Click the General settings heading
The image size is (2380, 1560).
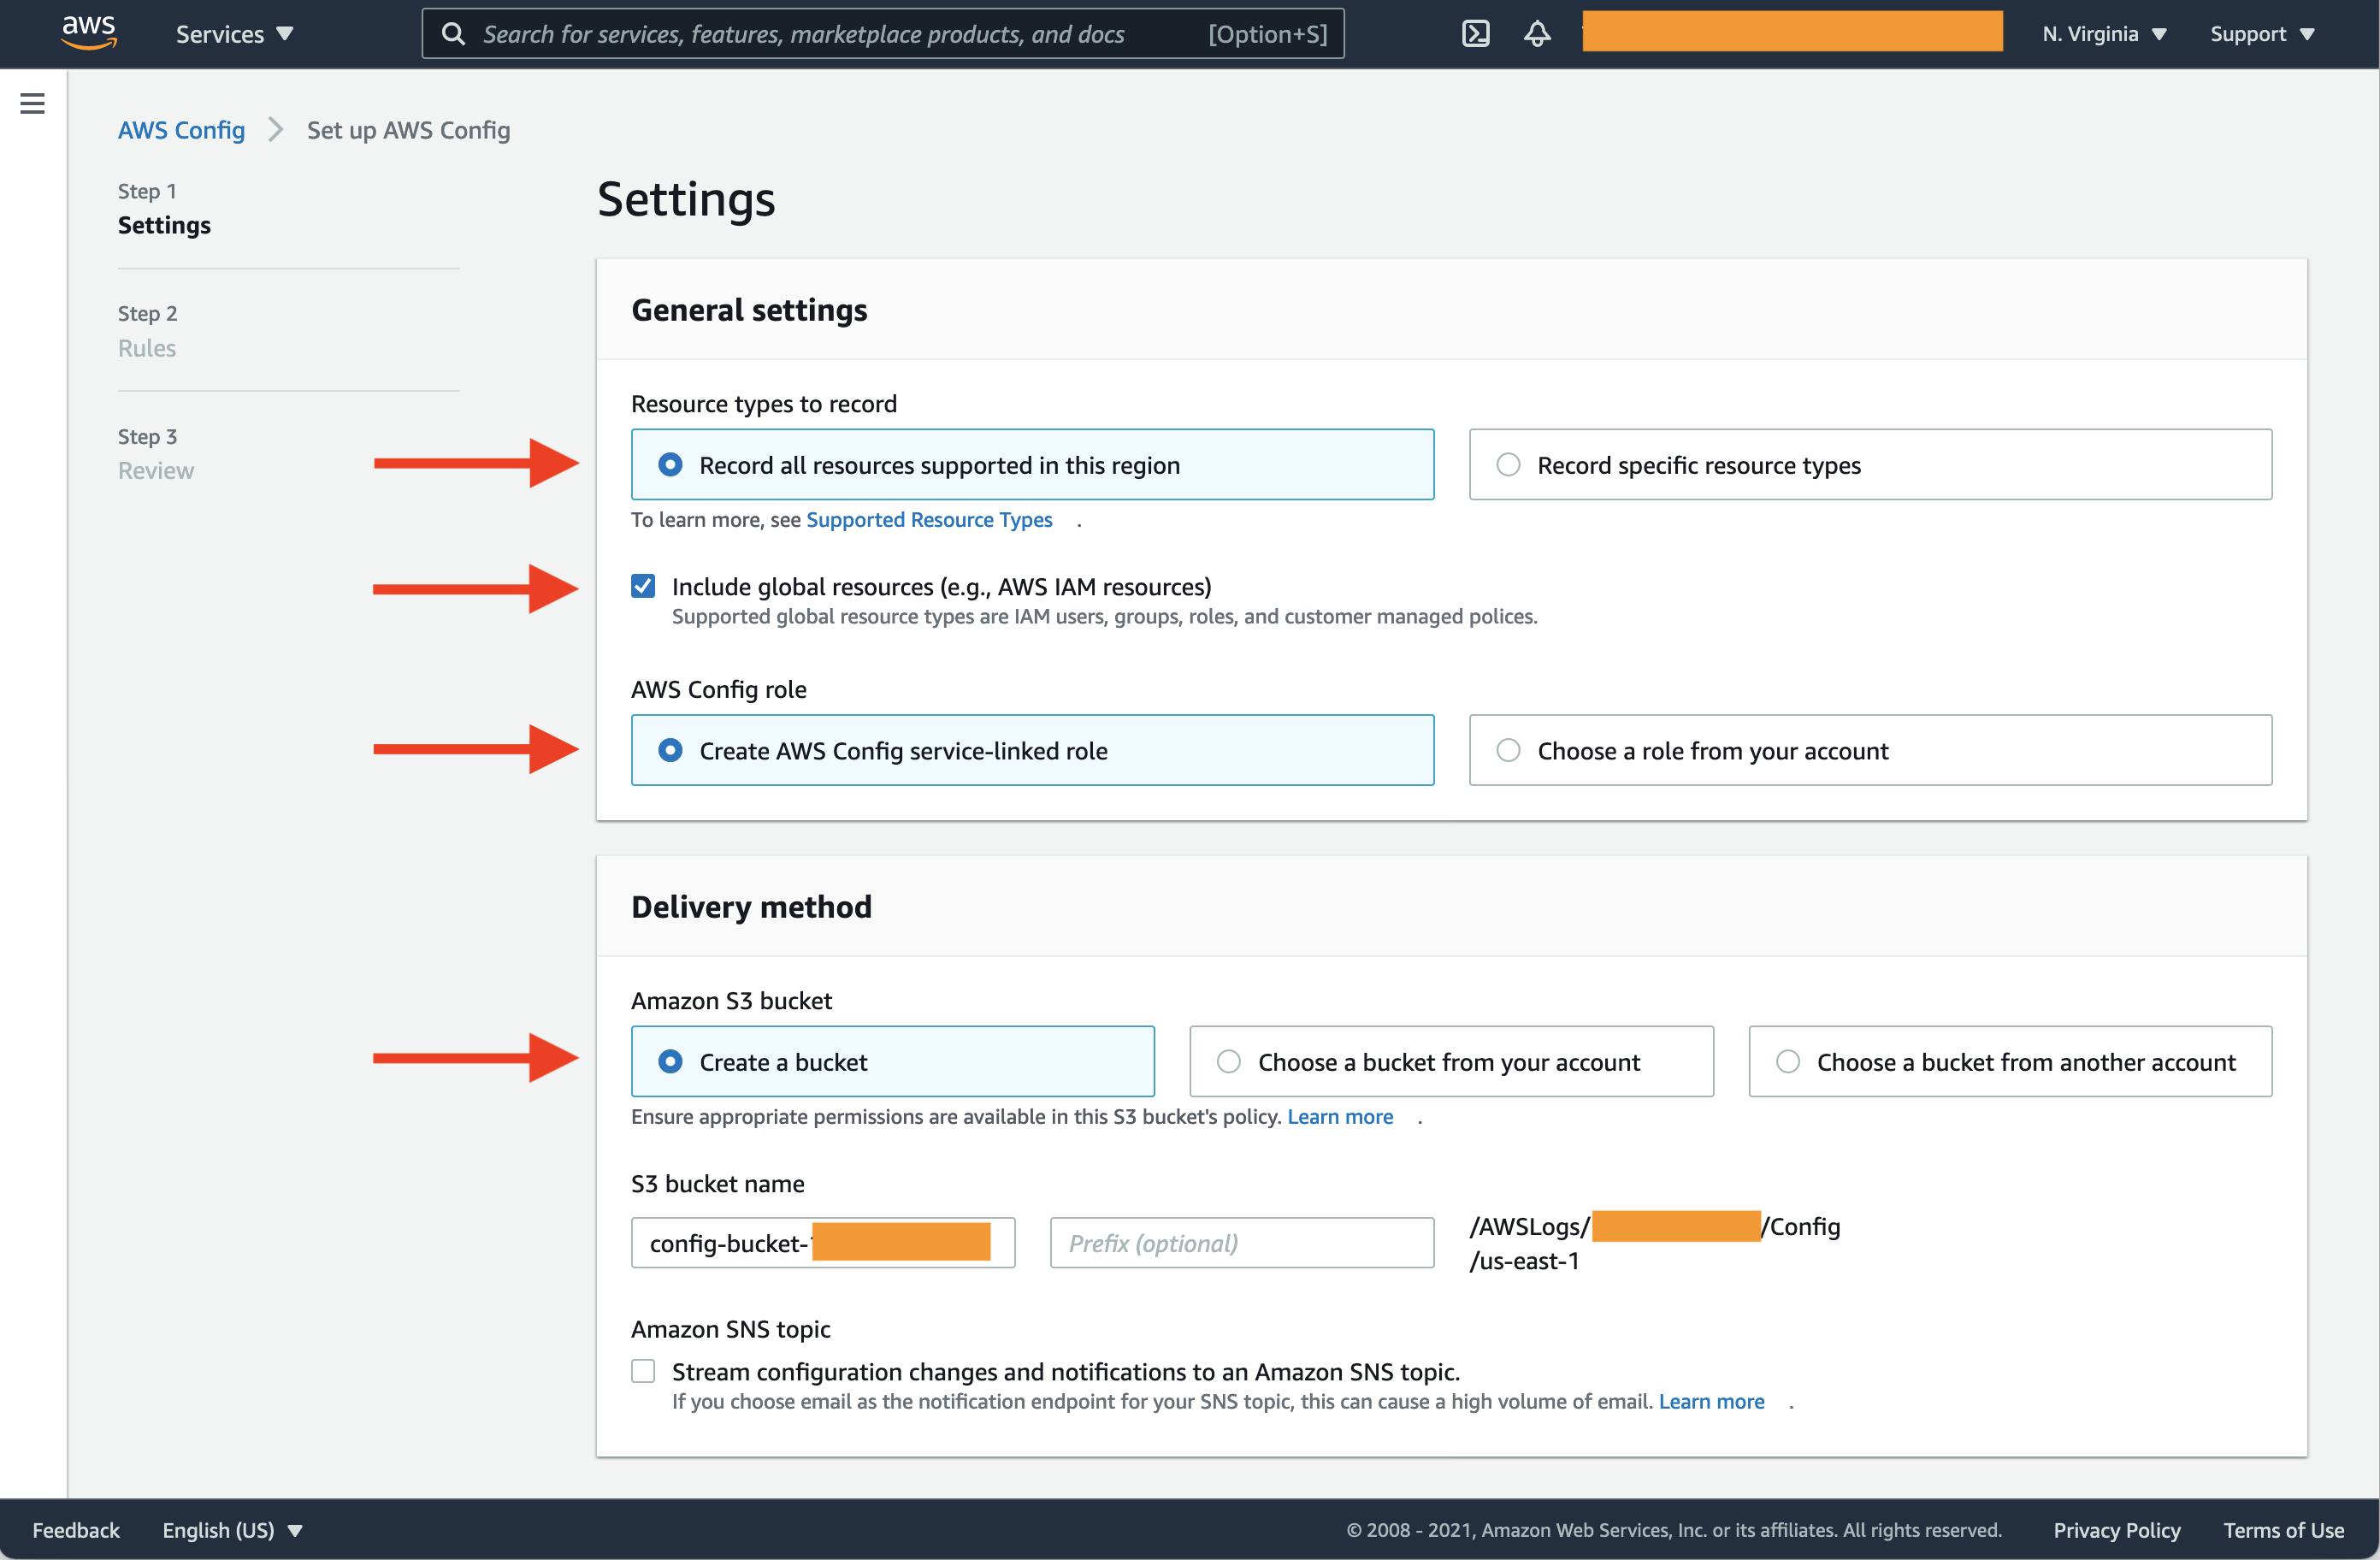749,310
